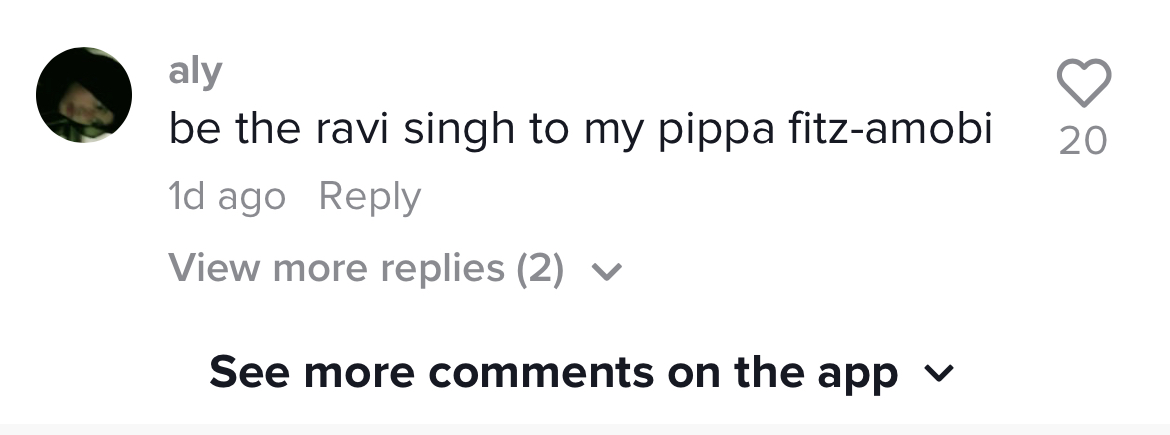Click the commenter name aly
1170x435 pixels.
(195, 73)
